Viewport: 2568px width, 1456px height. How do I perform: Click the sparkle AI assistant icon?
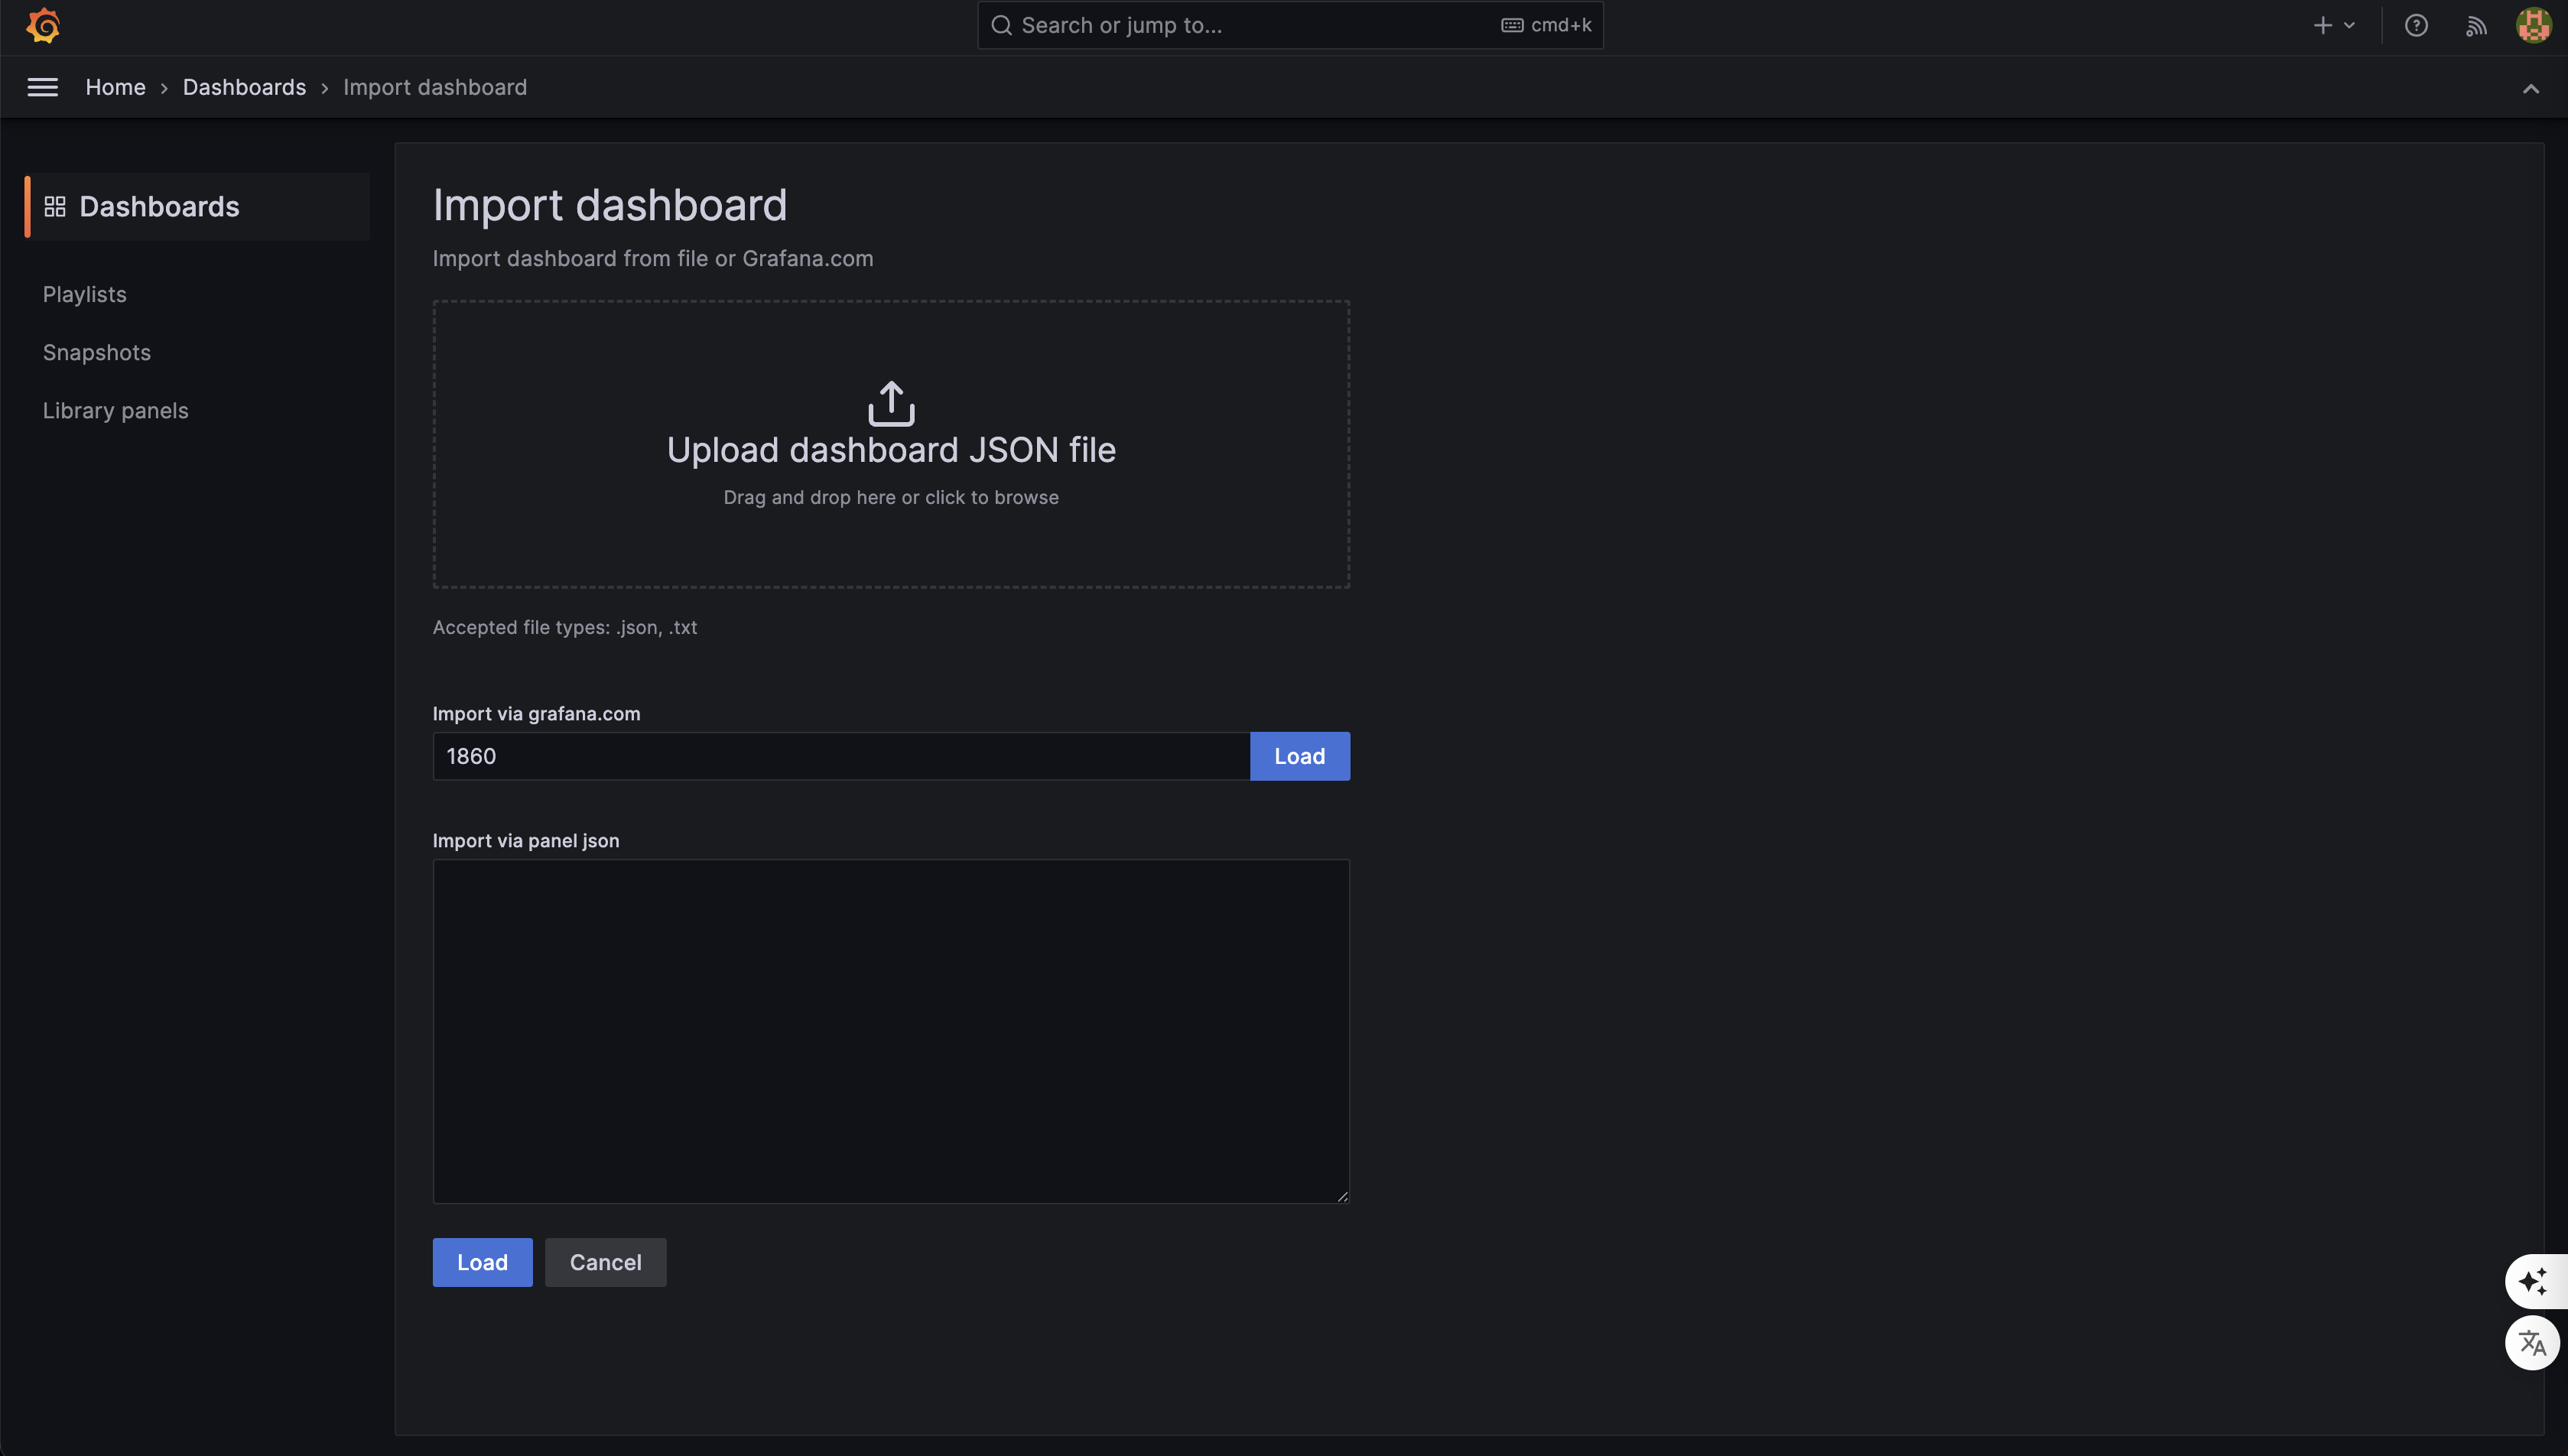2533,1281
